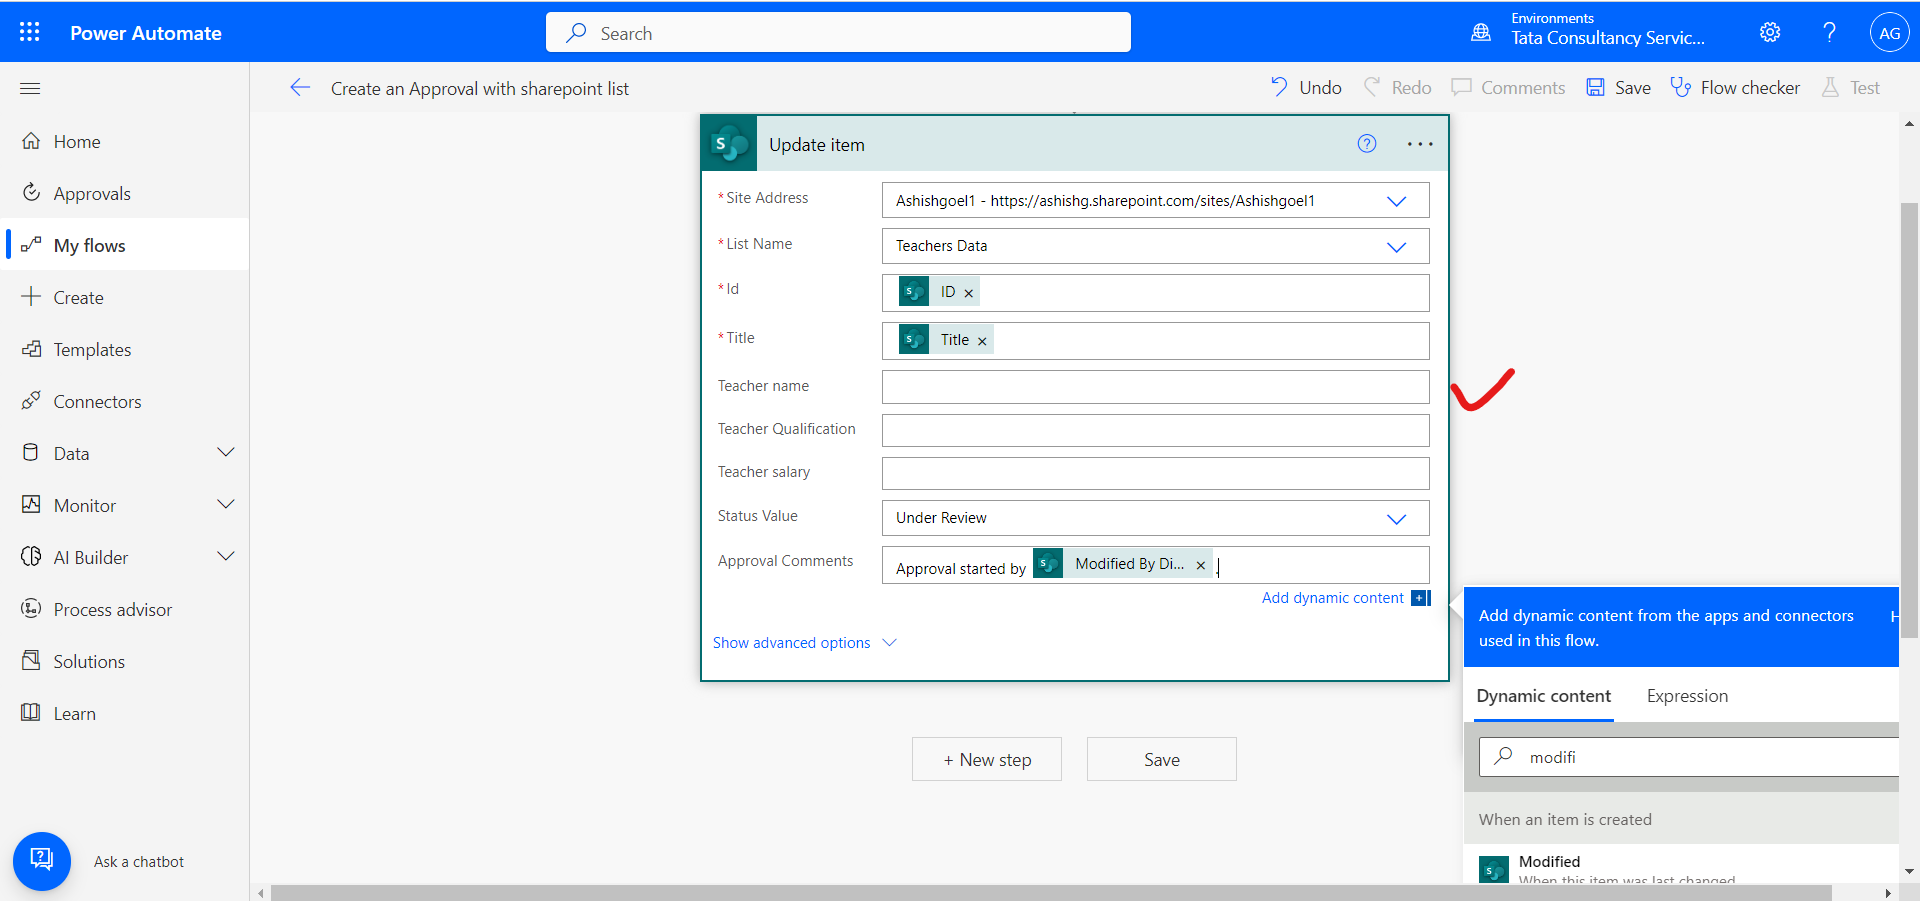
Task: Click the Add dynamic content link
Action: coord(1331,597)
